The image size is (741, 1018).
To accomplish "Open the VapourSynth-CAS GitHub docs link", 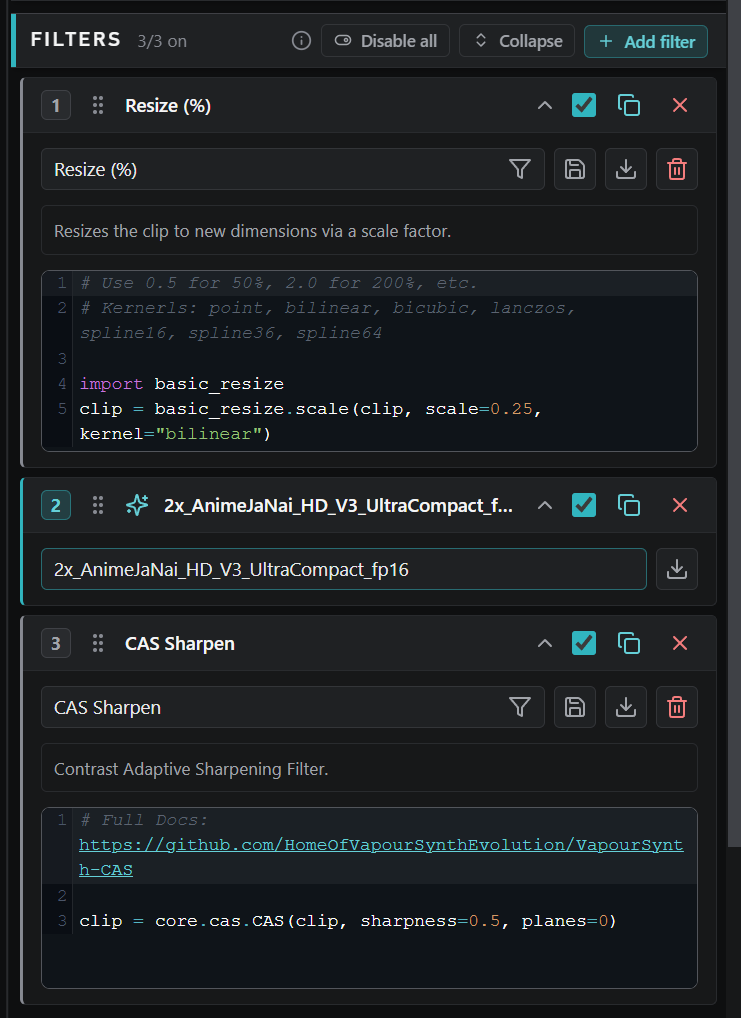I will pyautogui.click(x=381, y=858).
